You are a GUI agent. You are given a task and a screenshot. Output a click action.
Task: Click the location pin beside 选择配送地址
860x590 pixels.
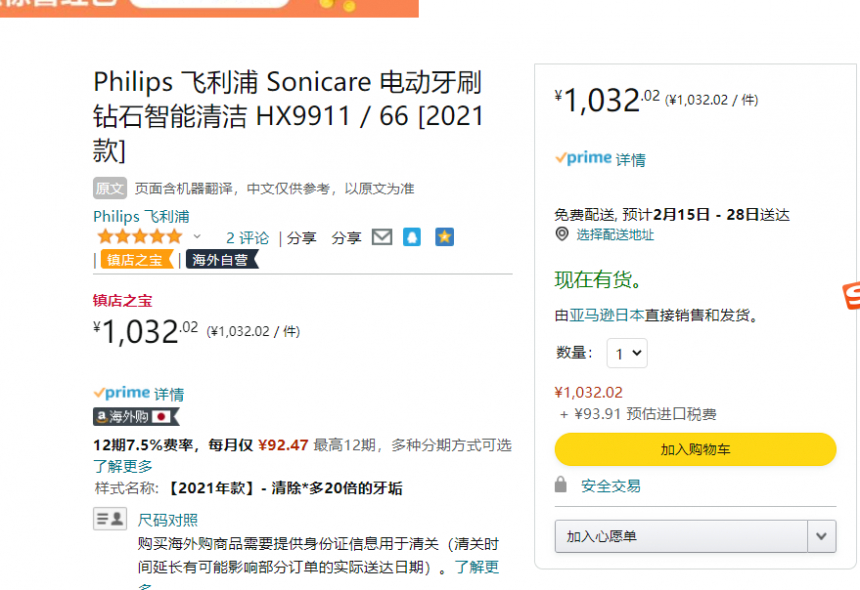click(x=562, y=235)
